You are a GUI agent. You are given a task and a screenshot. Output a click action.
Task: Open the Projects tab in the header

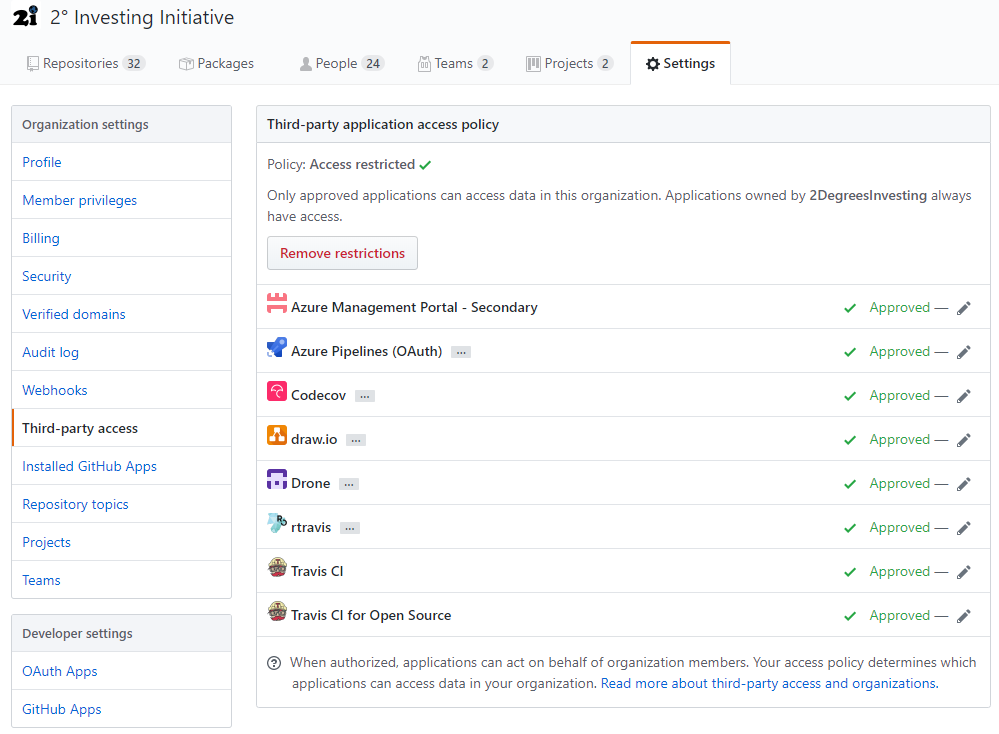pos(570,64)
